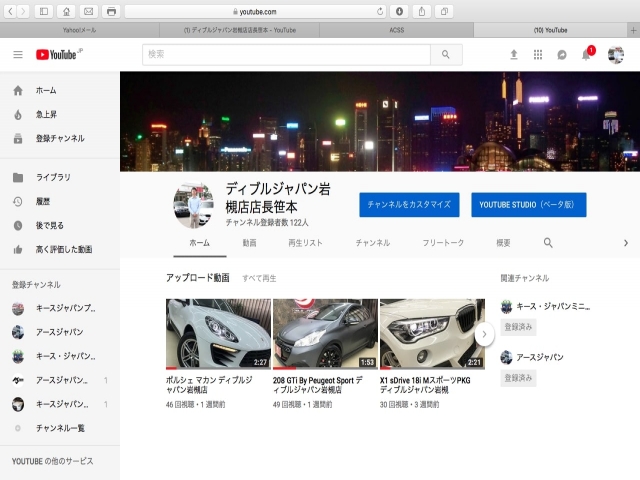Viewport: 640px width, 480px height.
Task: Open 高く評価した動画 liked videos
Action: 60,249
